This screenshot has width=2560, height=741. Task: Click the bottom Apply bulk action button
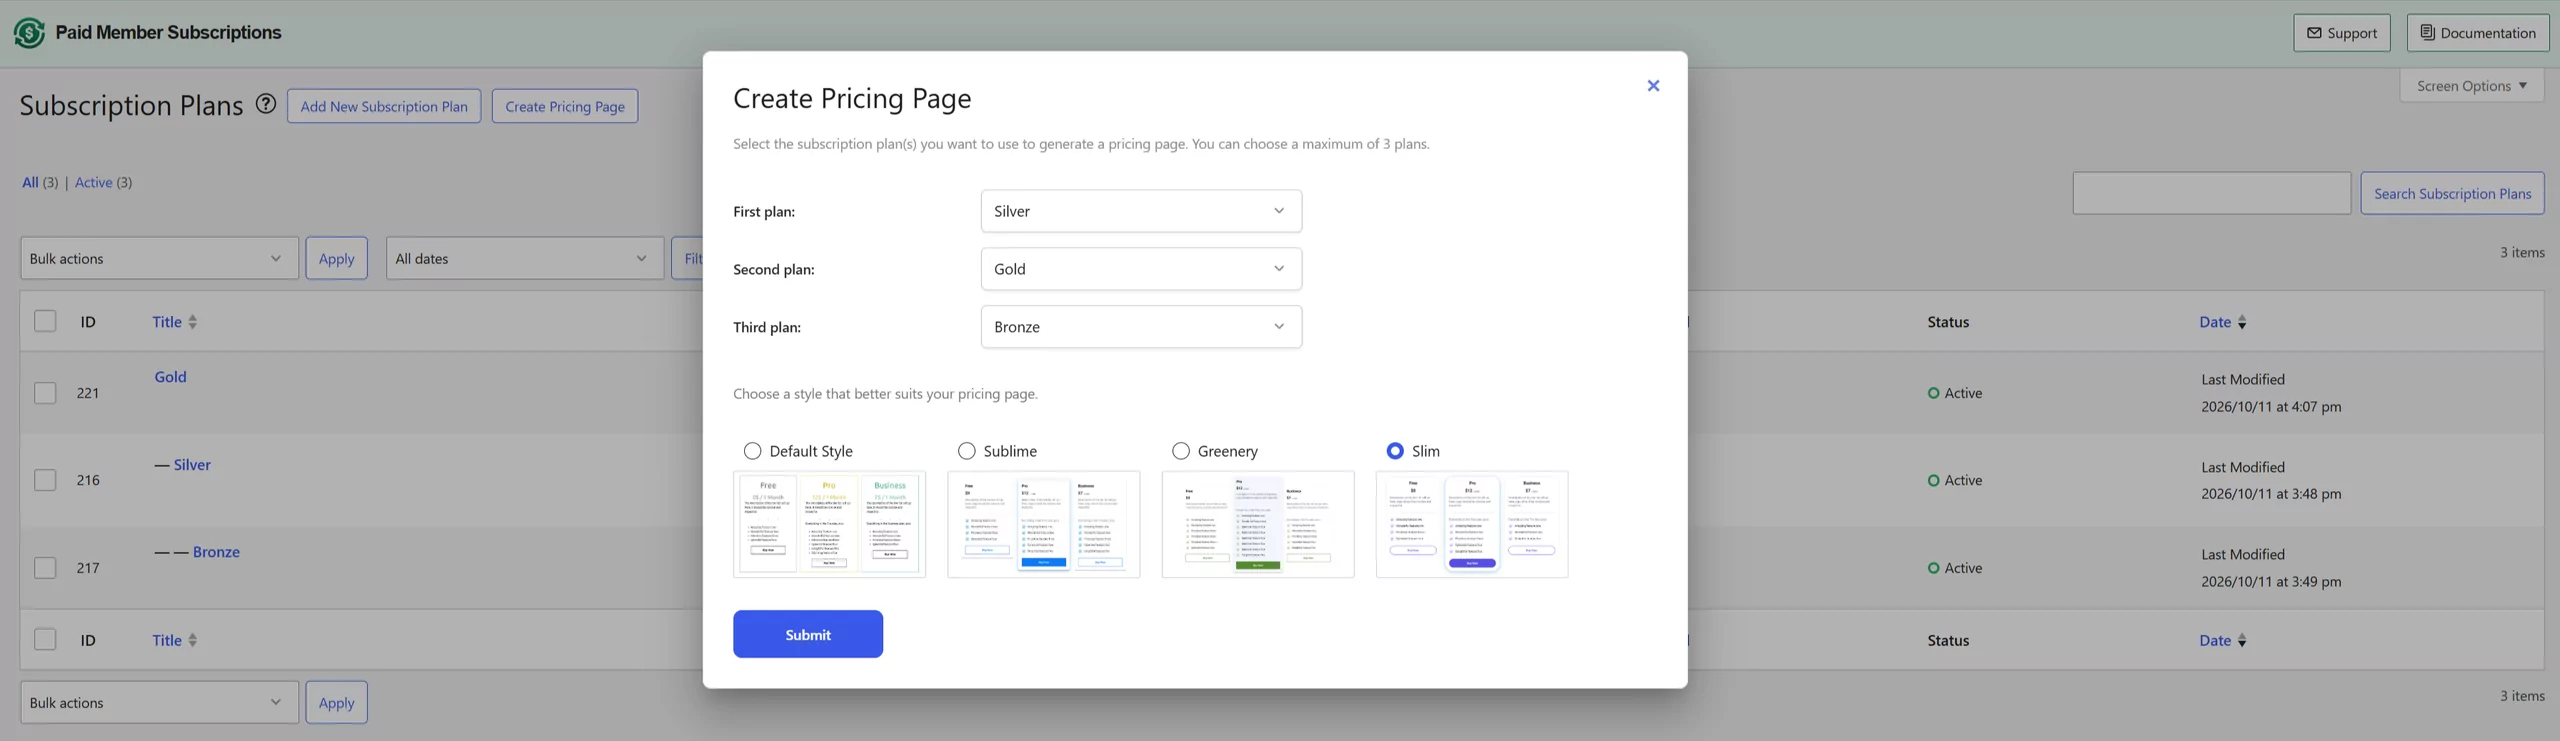[x=336, y=702]
